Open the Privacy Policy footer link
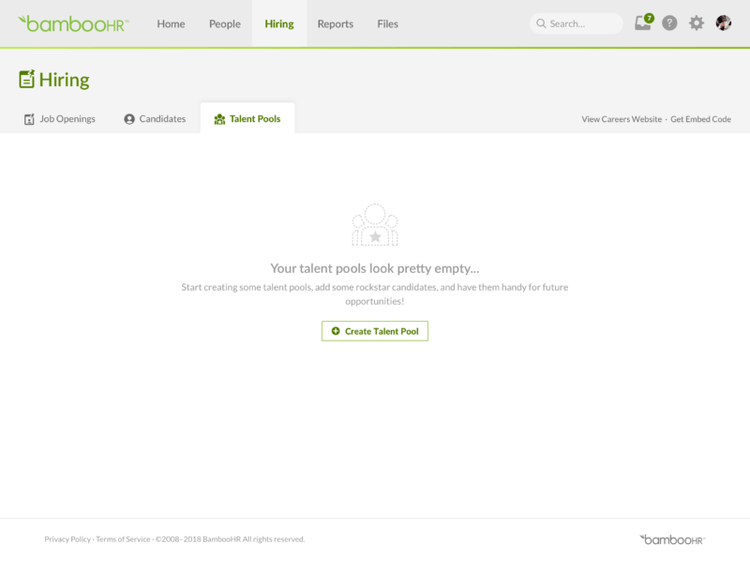 coord(67,539)
